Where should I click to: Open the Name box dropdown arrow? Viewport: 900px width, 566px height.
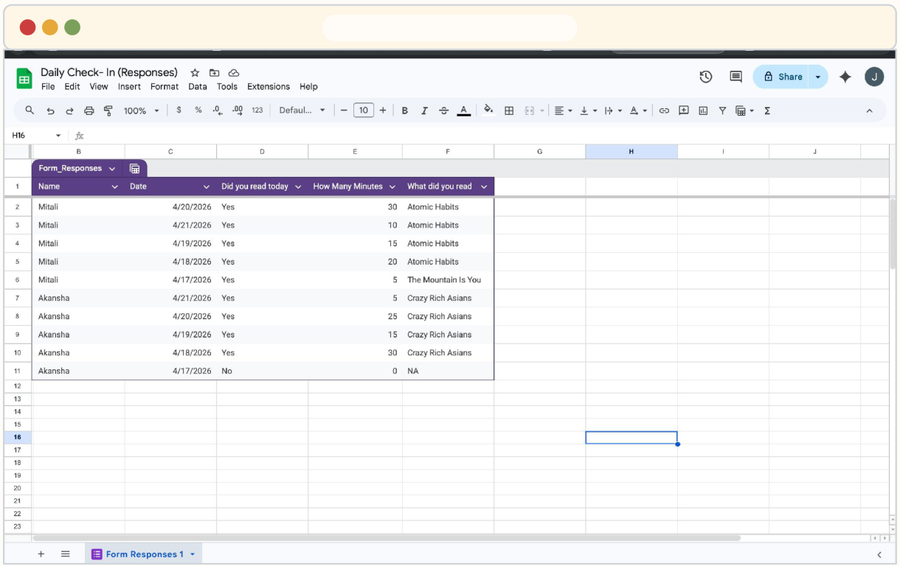point(58,135)
